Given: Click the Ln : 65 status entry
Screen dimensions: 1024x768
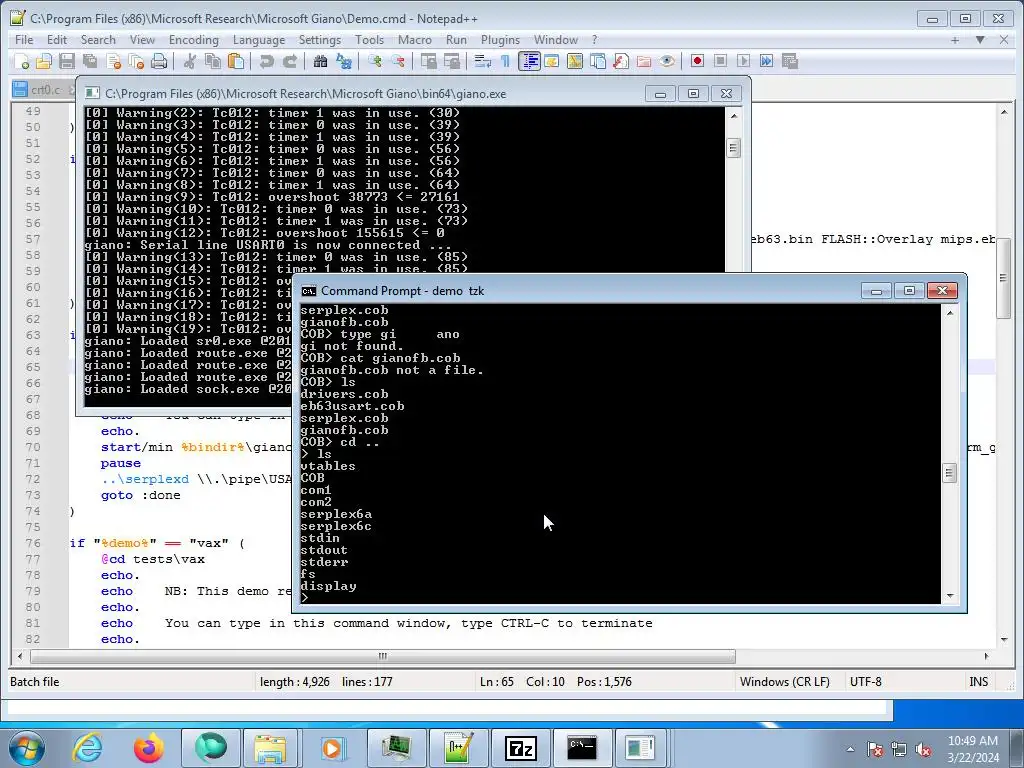Looking at the screenshot, I should 497,682.
